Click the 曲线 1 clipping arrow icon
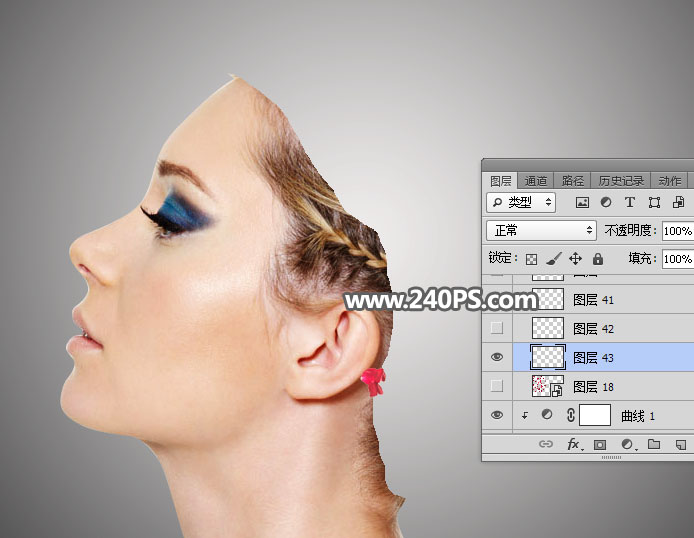 (525, 415)
